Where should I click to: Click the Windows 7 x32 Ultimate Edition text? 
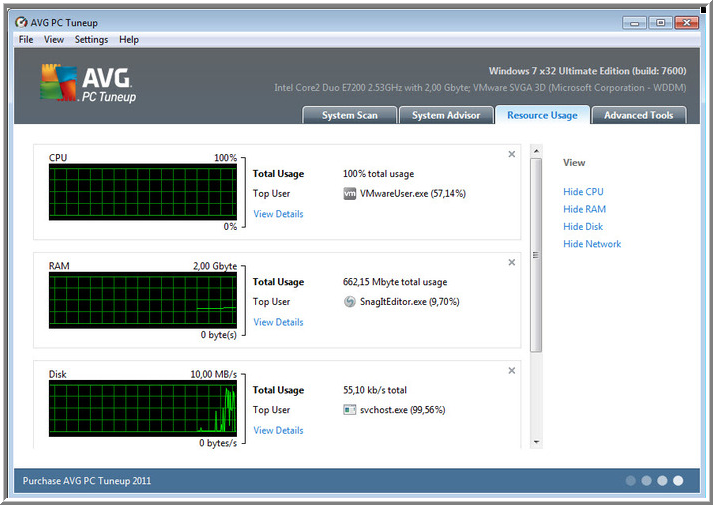[587, 71]
